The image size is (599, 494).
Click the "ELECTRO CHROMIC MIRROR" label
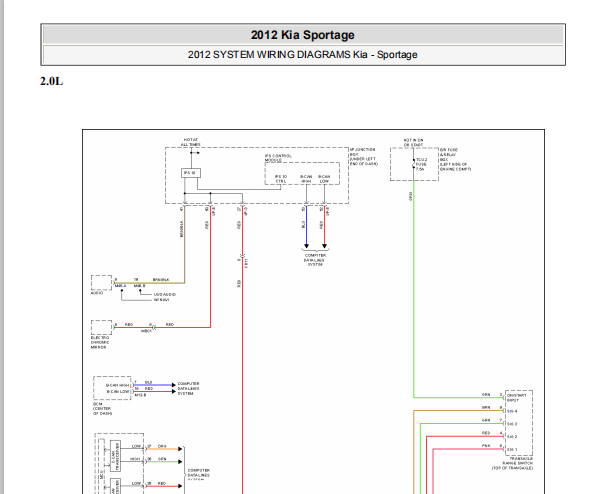(x=100, y=342)
